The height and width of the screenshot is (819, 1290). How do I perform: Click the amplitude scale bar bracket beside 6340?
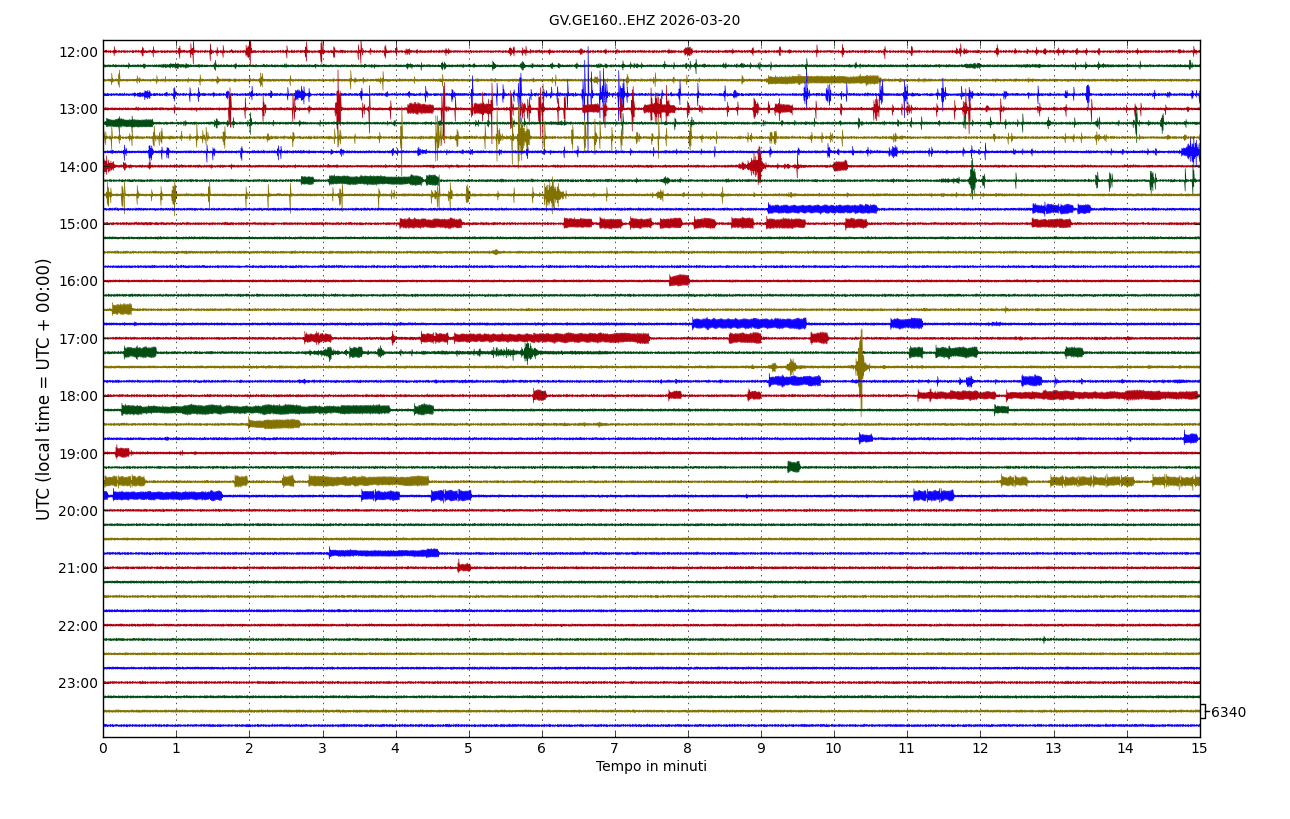click(1203, 711)
